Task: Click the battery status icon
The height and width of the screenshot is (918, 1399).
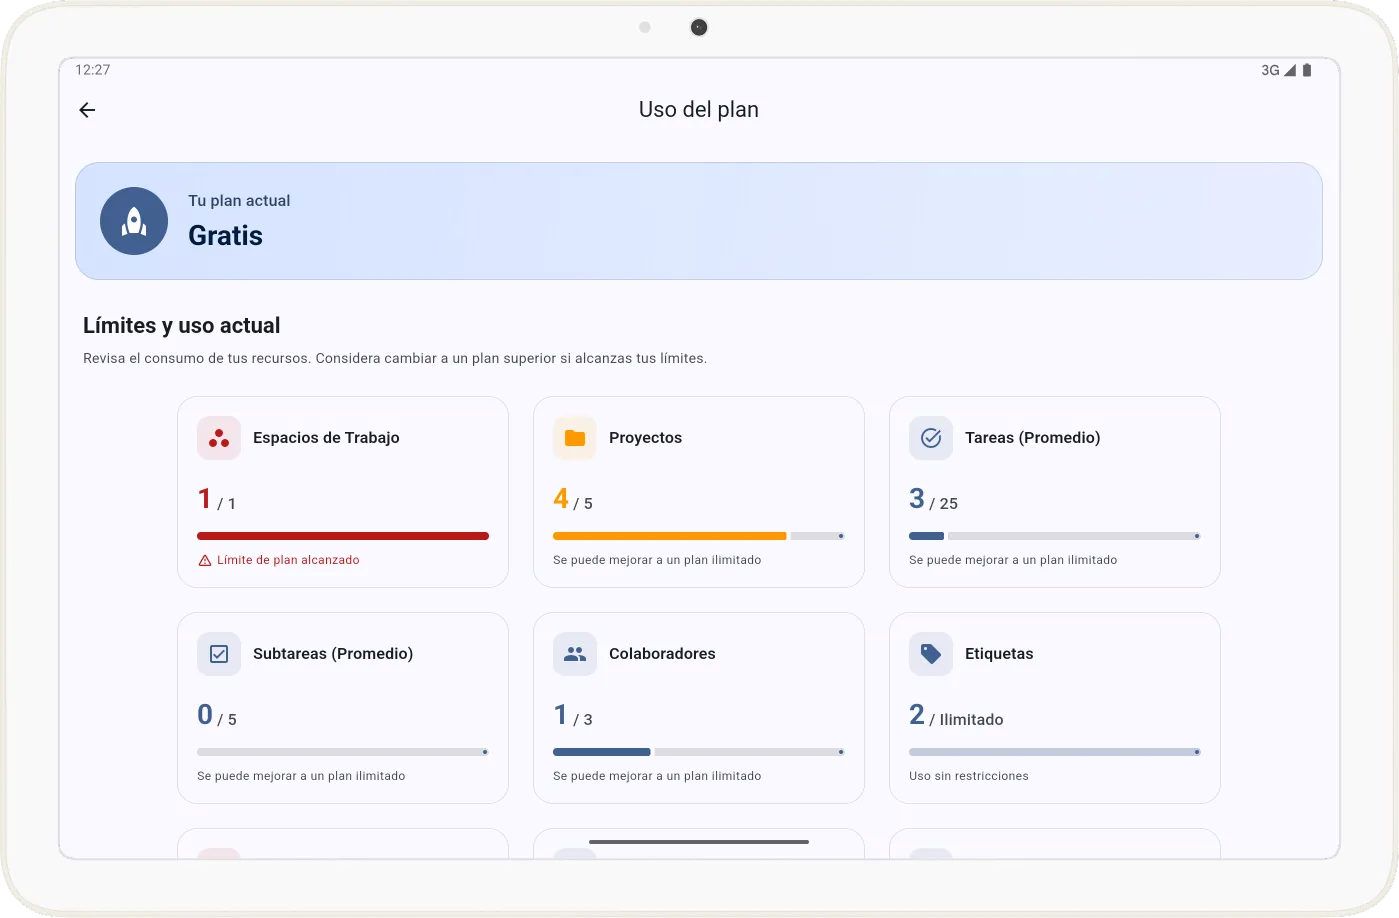Action: [1307, 70]
